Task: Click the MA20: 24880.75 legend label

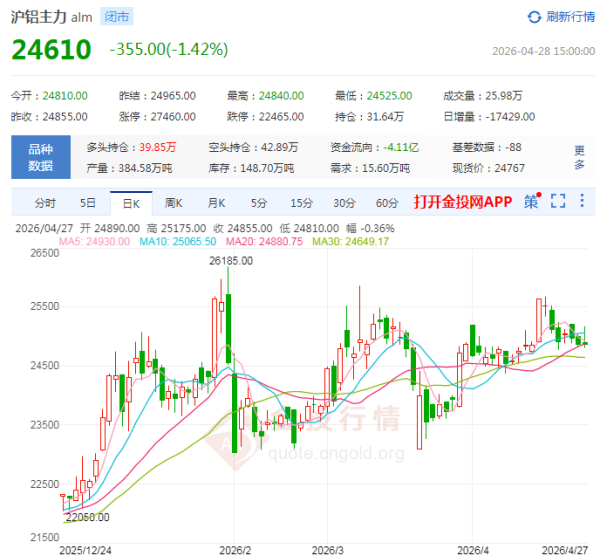Action: click(x=264, y=241)
